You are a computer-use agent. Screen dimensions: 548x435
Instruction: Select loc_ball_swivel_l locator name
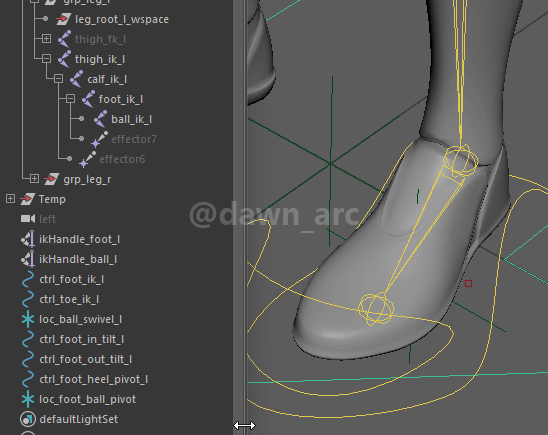(80, 319)
